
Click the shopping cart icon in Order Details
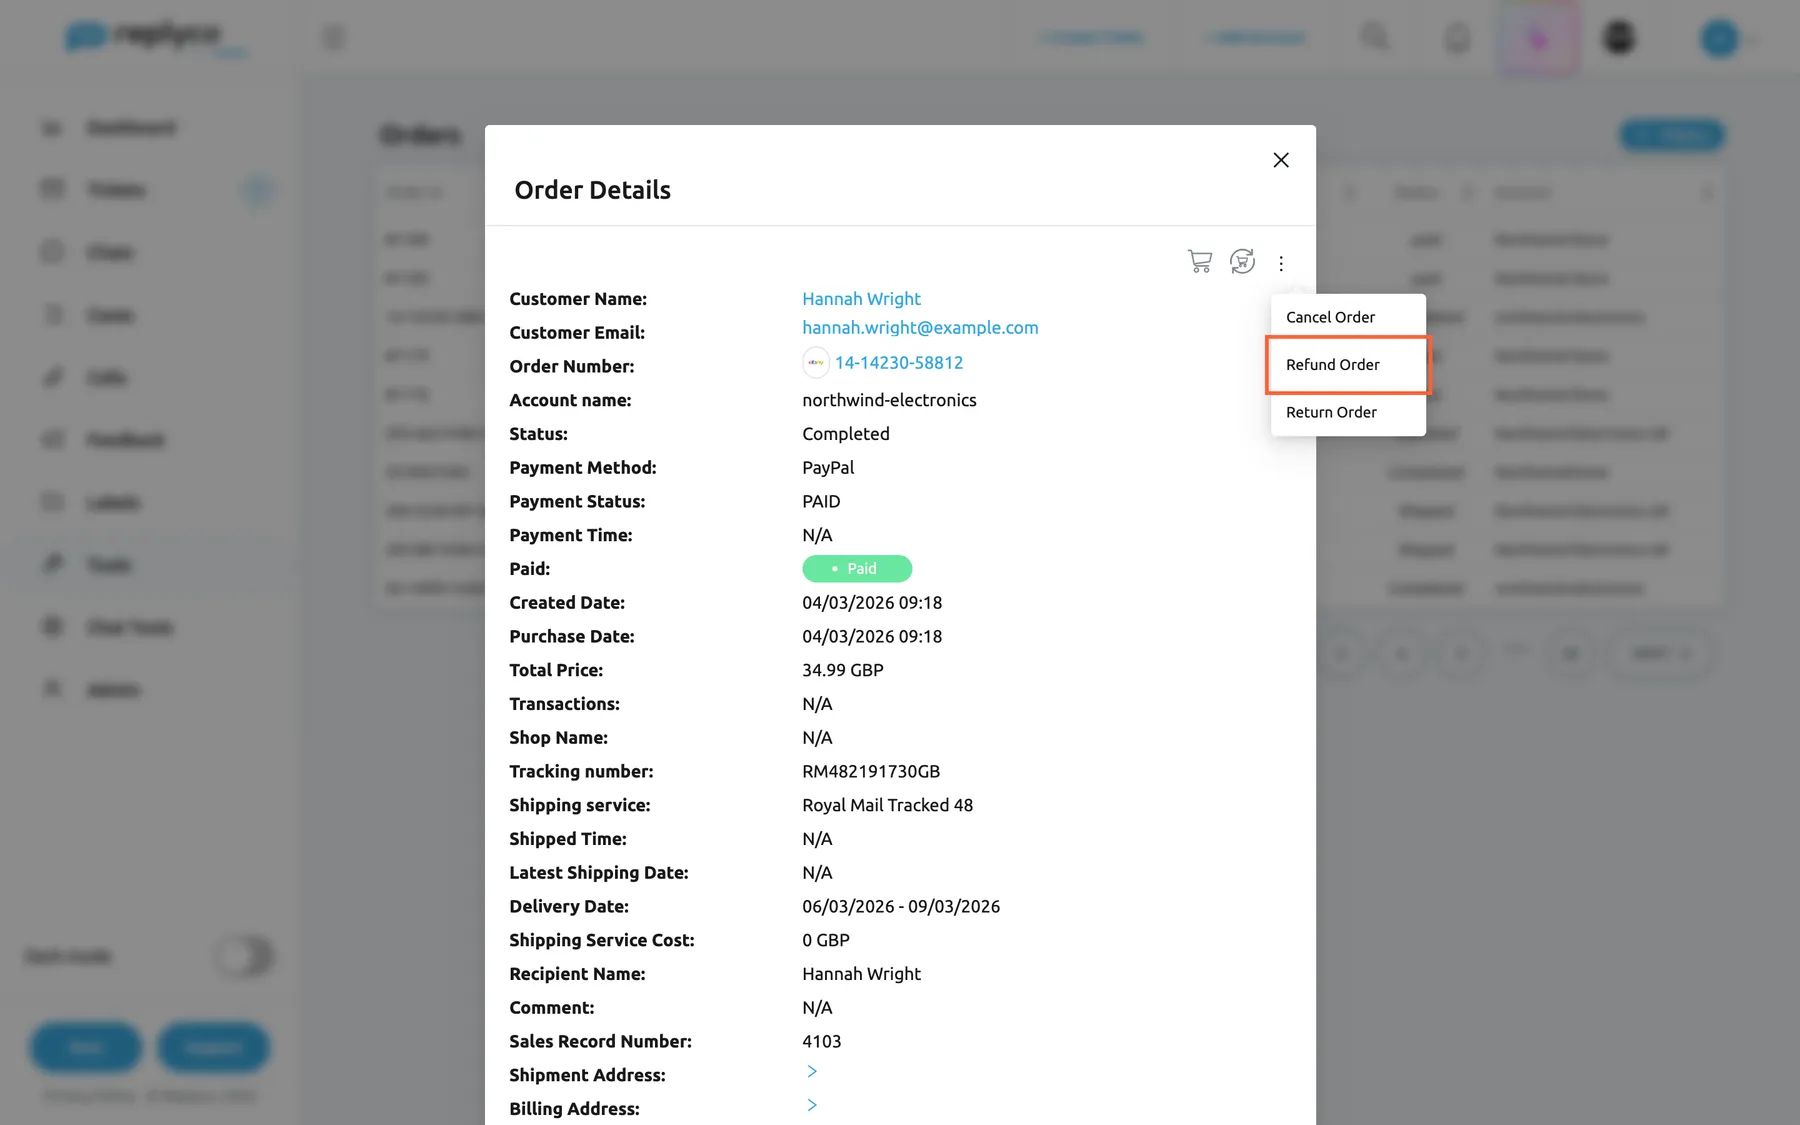(x=1199, y=262)
